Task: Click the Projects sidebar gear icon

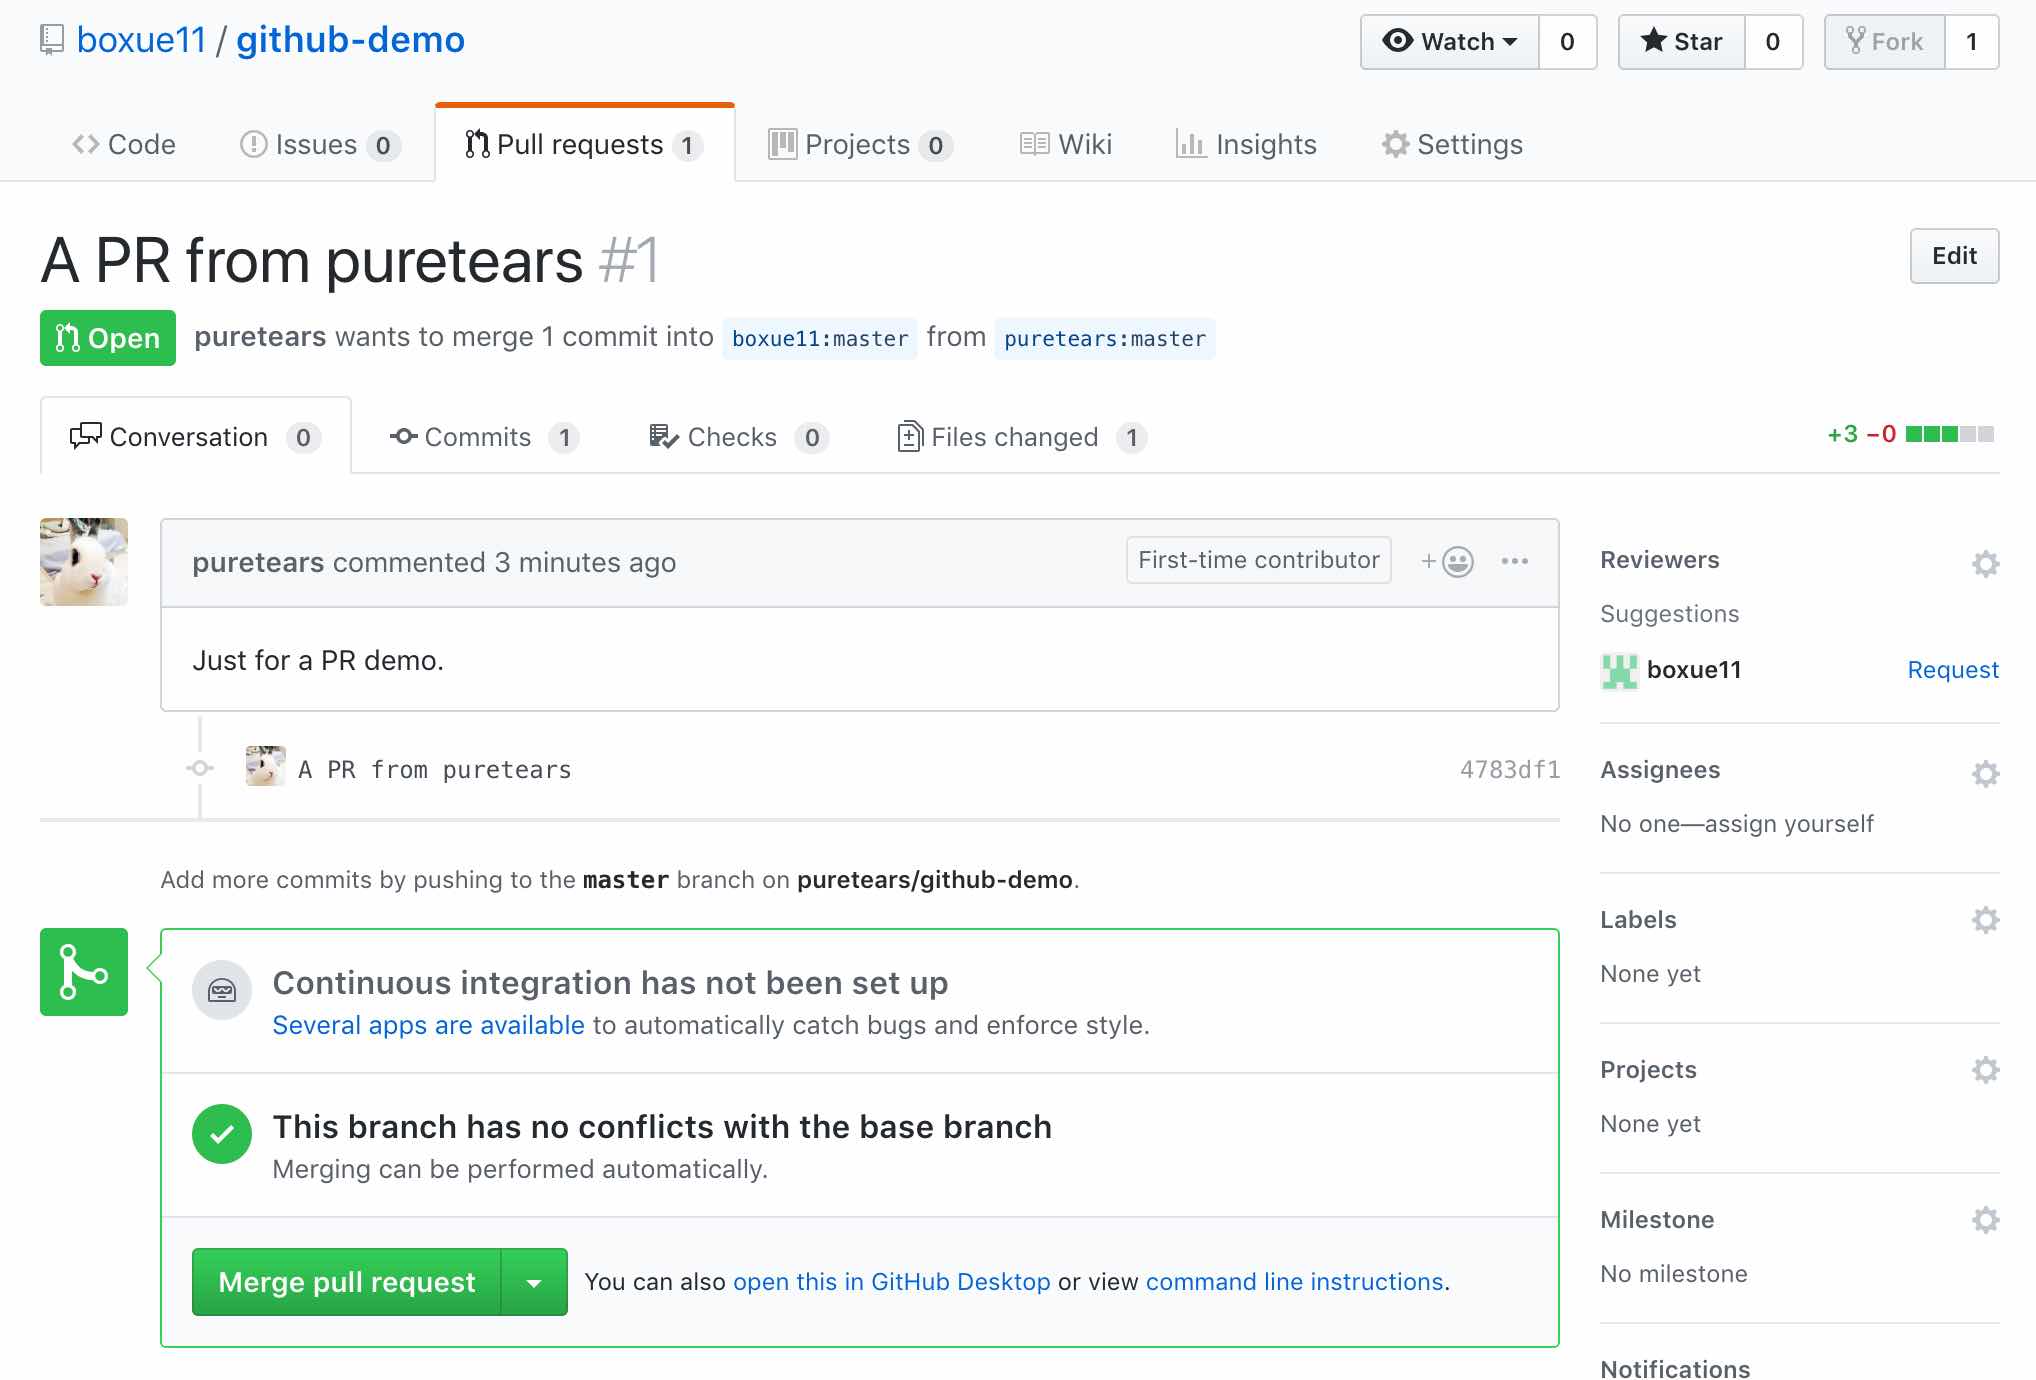Action: coord(1985,1070)
